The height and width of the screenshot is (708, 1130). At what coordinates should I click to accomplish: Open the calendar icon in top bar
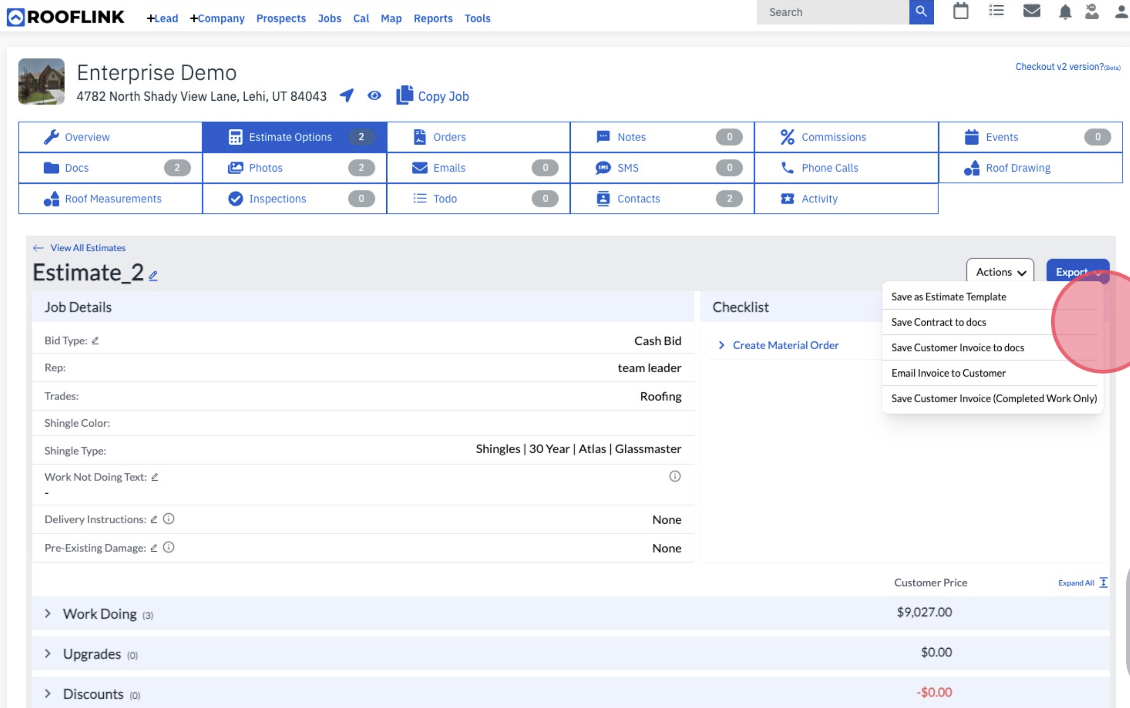tap(961, 11)
